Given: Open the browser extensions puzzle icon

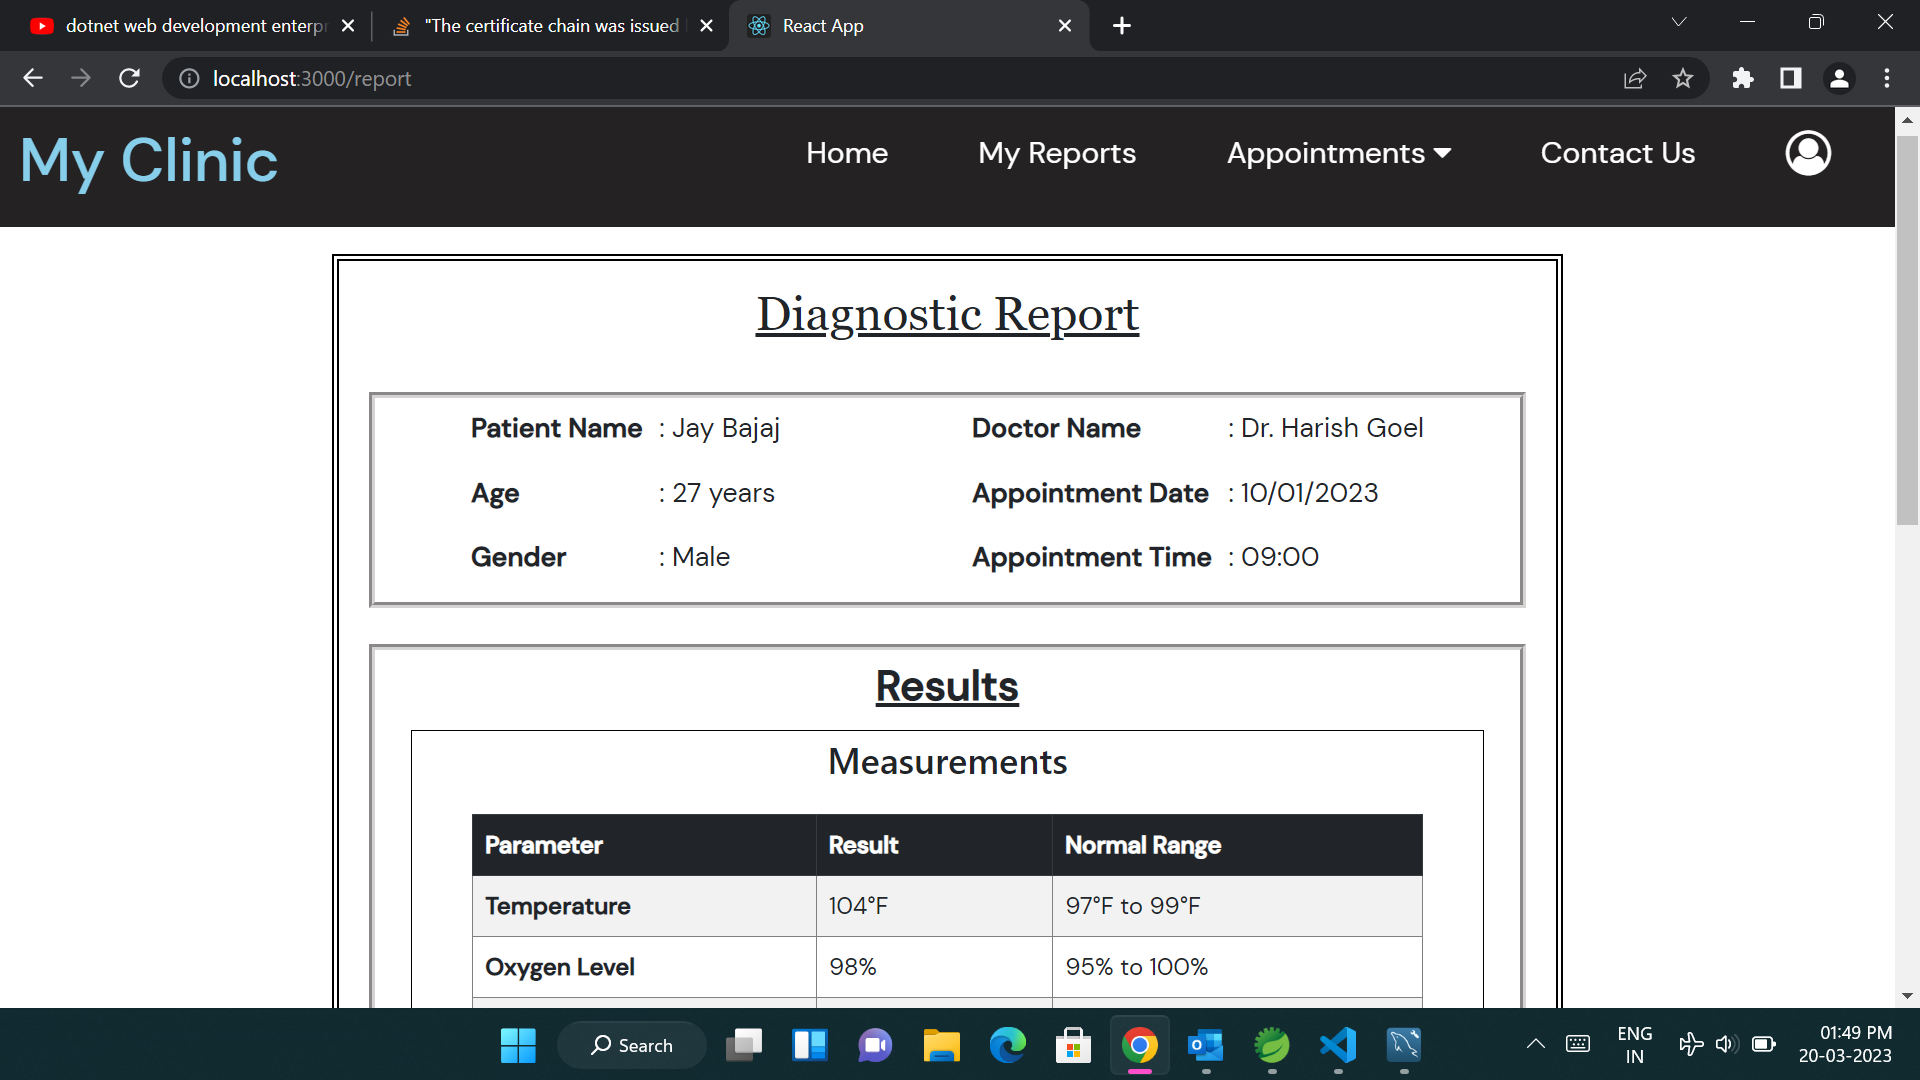Looking at the screenshot, I should click(x=1742, y=78).
